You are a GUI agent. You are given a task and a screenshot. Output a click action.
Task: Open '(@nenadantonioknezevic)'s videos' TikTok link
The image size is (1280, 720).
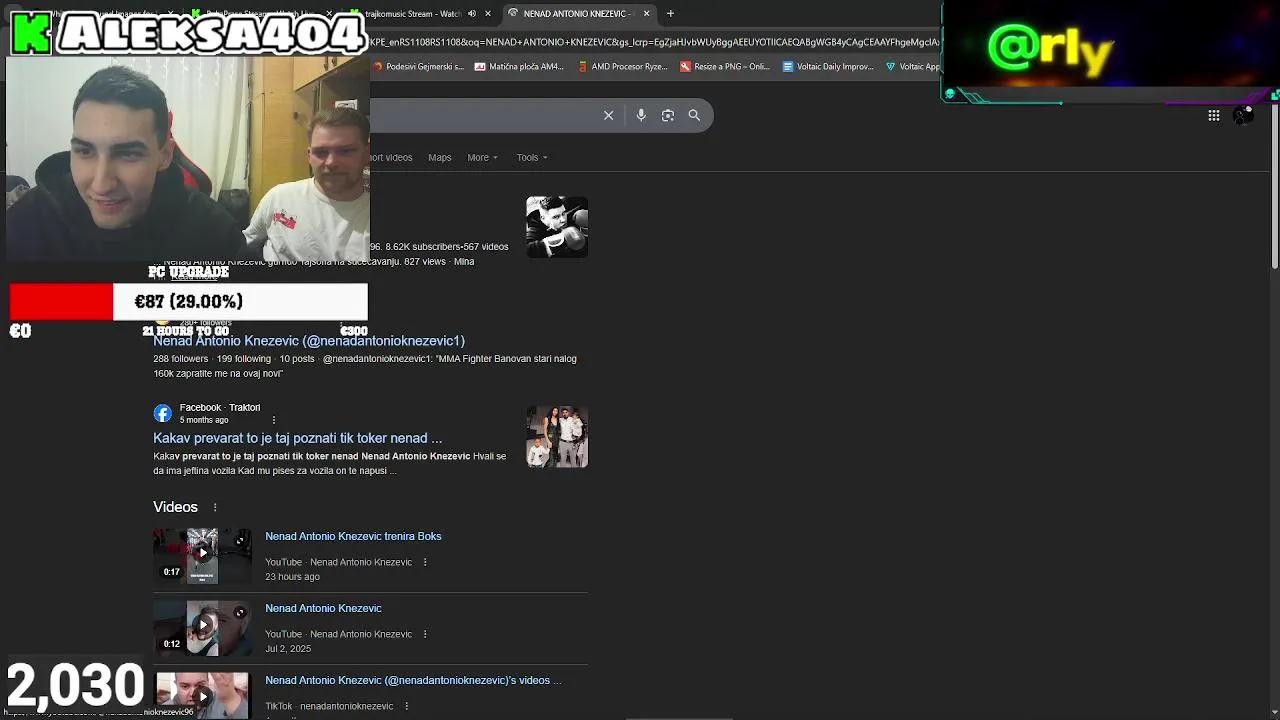click(x=413, y=680)
